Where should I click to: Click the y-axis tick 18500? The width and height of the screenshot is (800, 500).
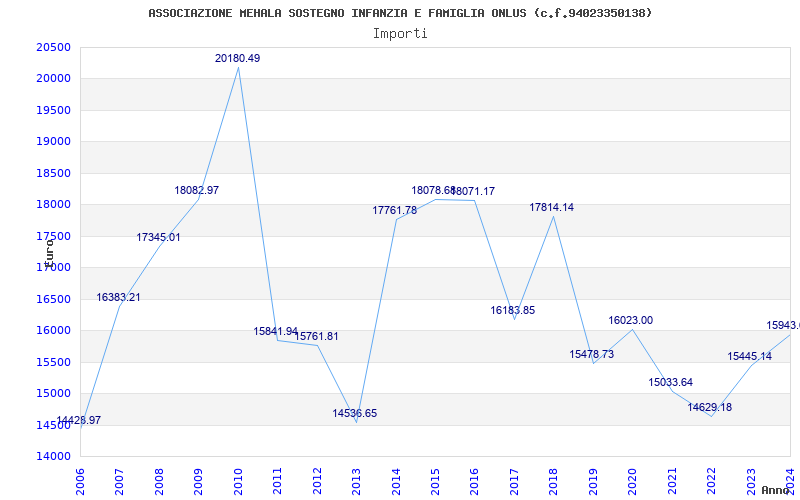(x=54, y=173)
